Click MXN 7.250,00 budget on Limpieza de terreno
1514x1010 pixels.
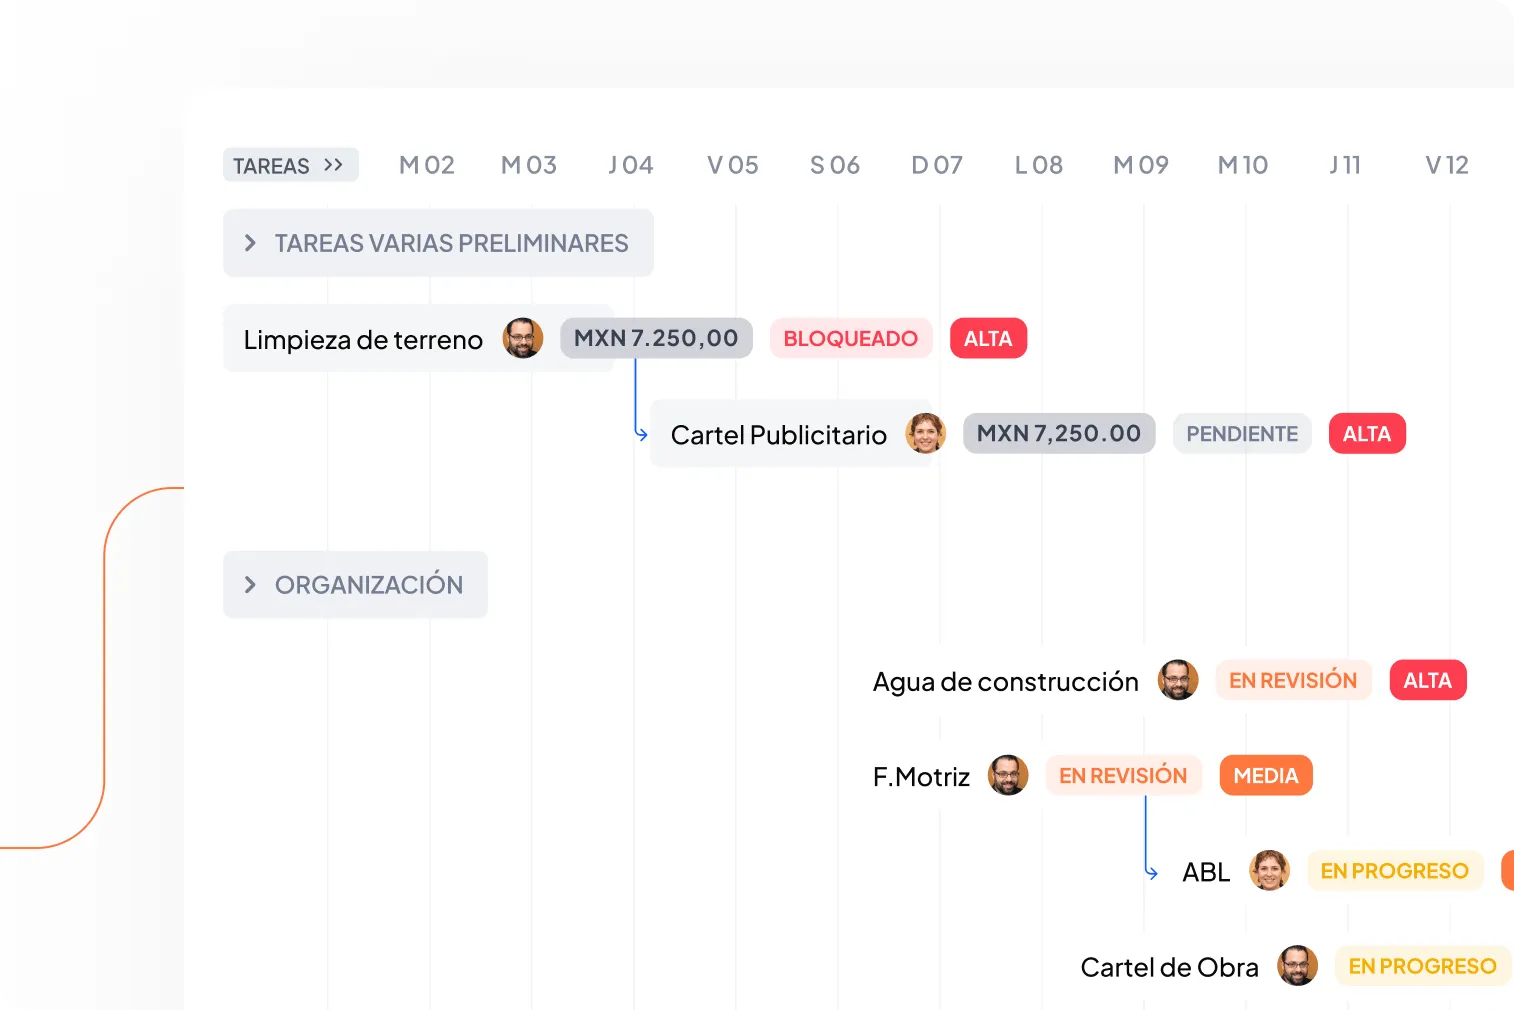656,338
